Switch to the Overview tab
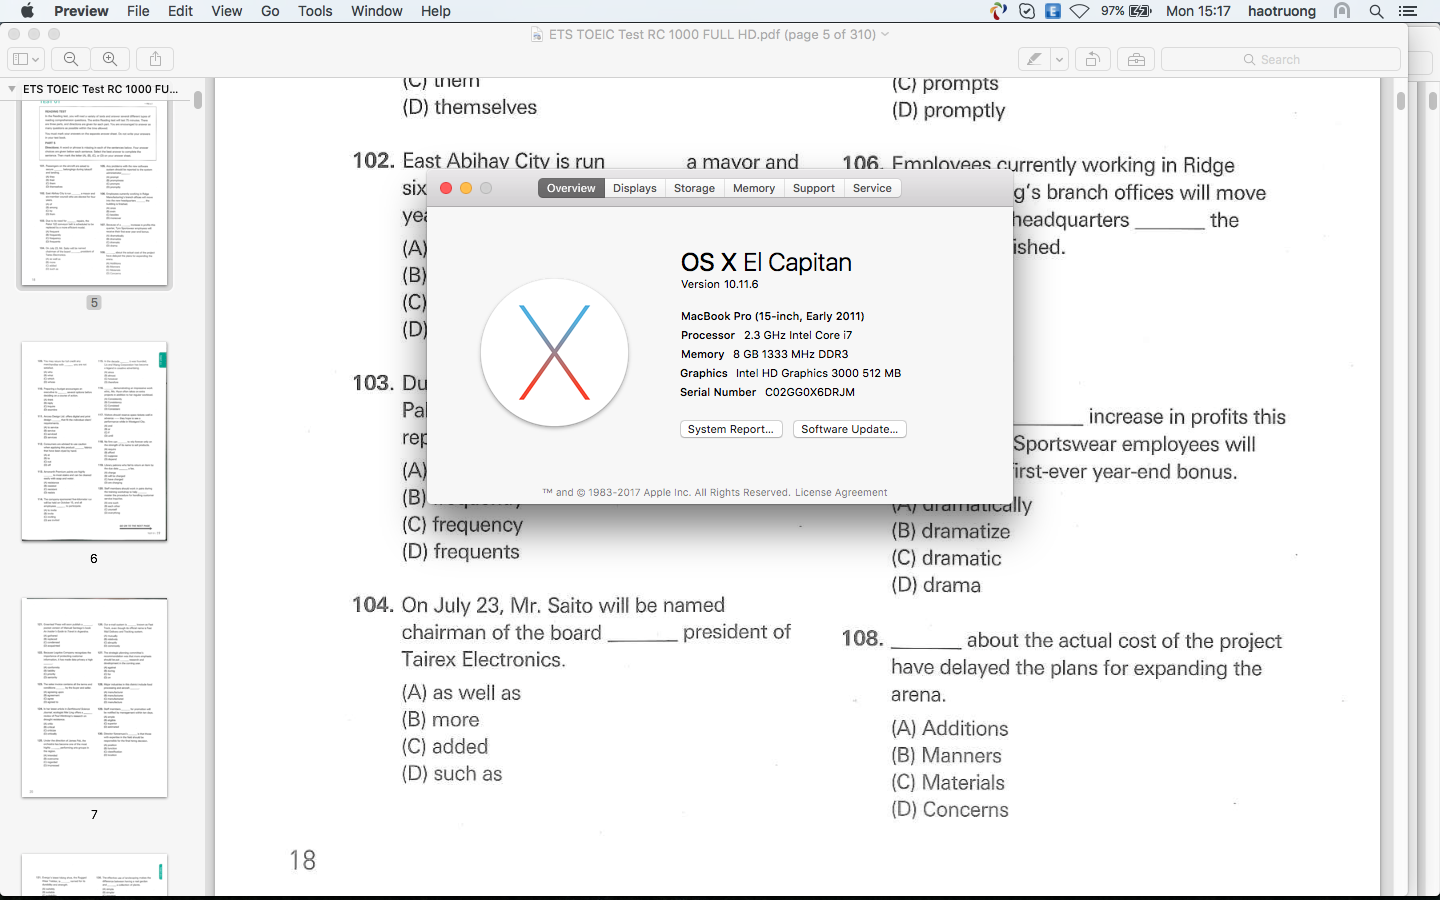 tap(571, 188)
